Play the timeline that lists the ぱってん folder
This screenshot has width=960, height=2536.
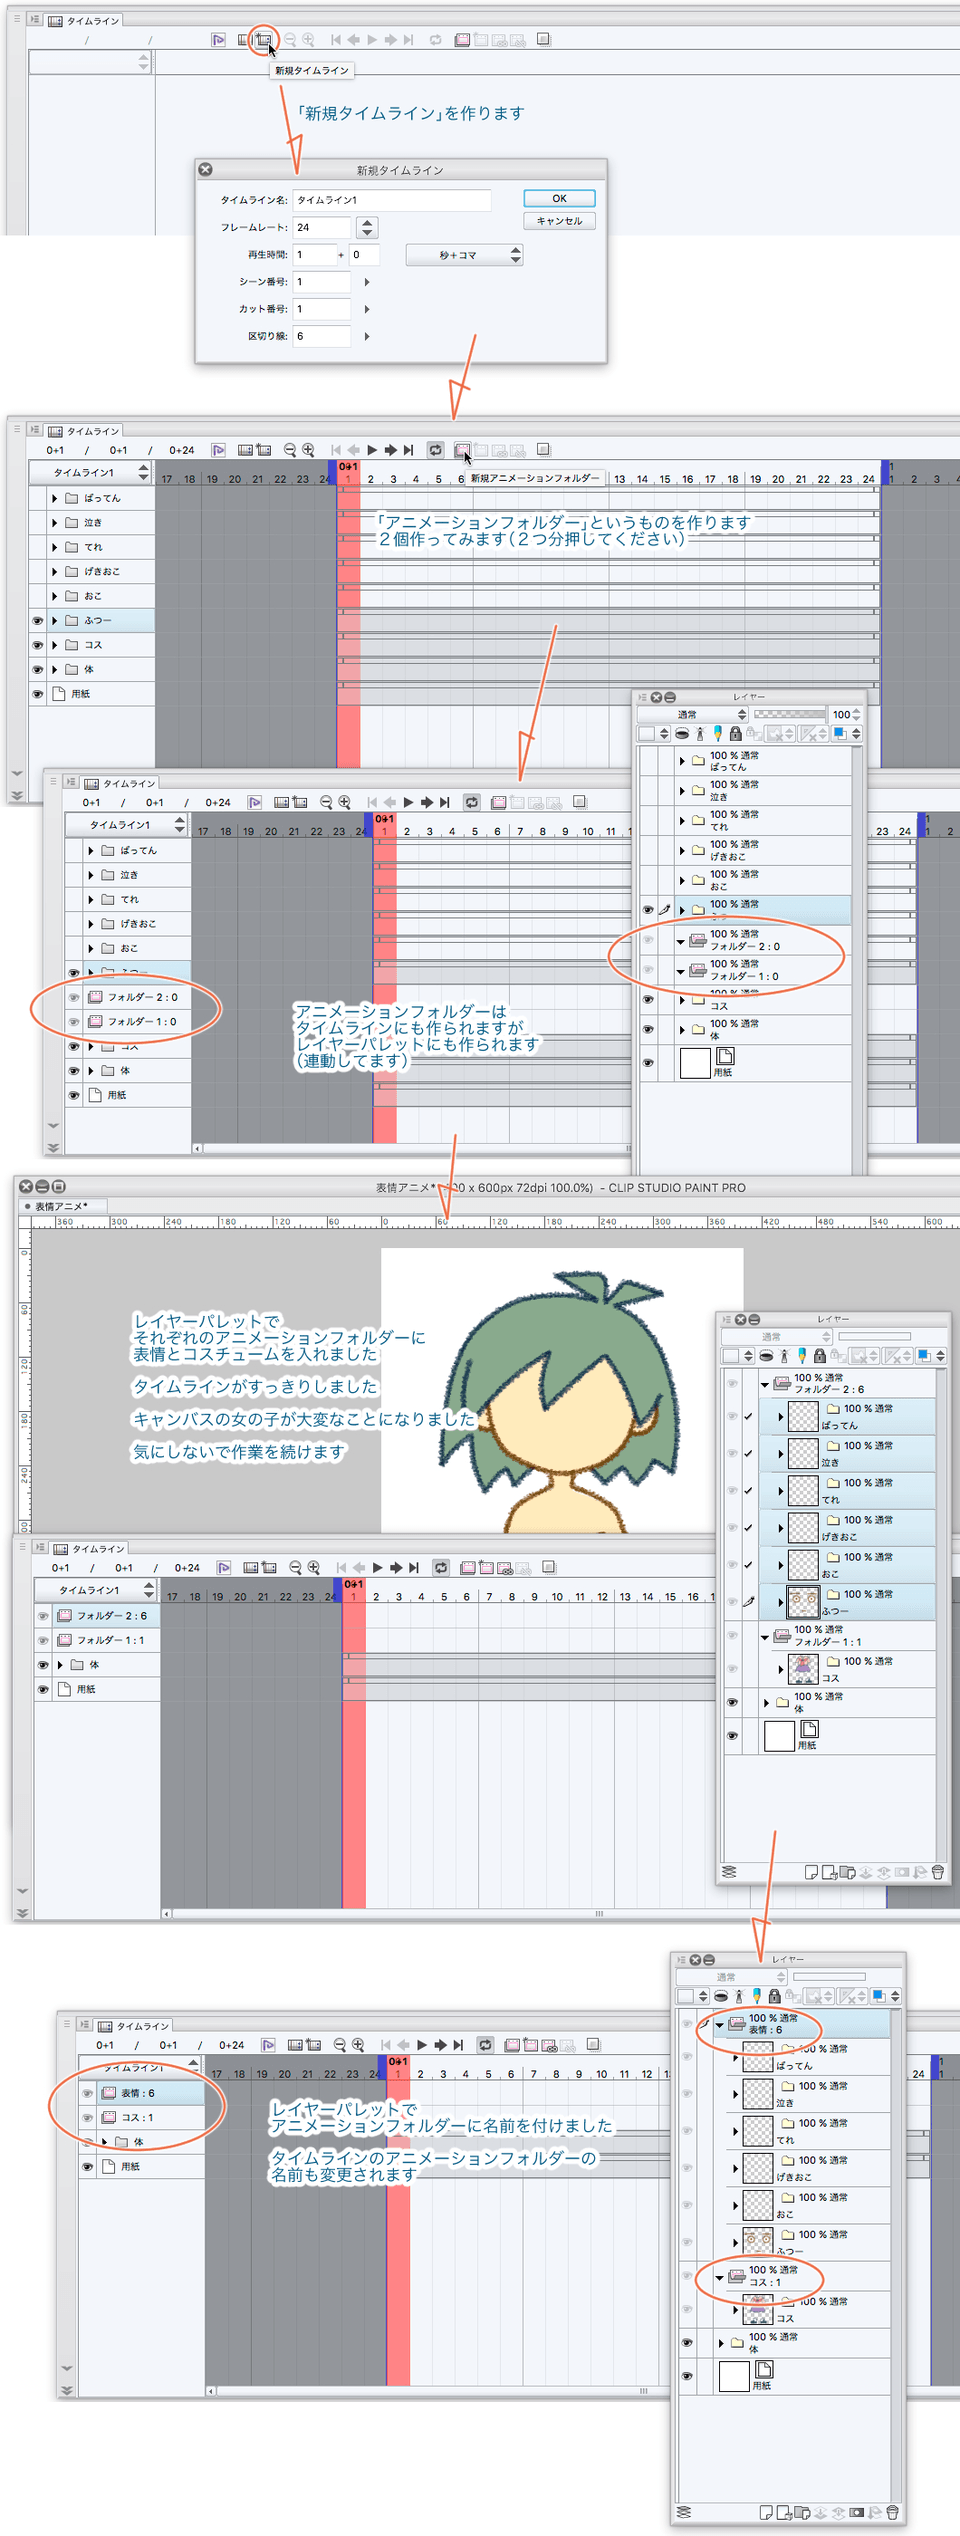click(x=372, y=450)
